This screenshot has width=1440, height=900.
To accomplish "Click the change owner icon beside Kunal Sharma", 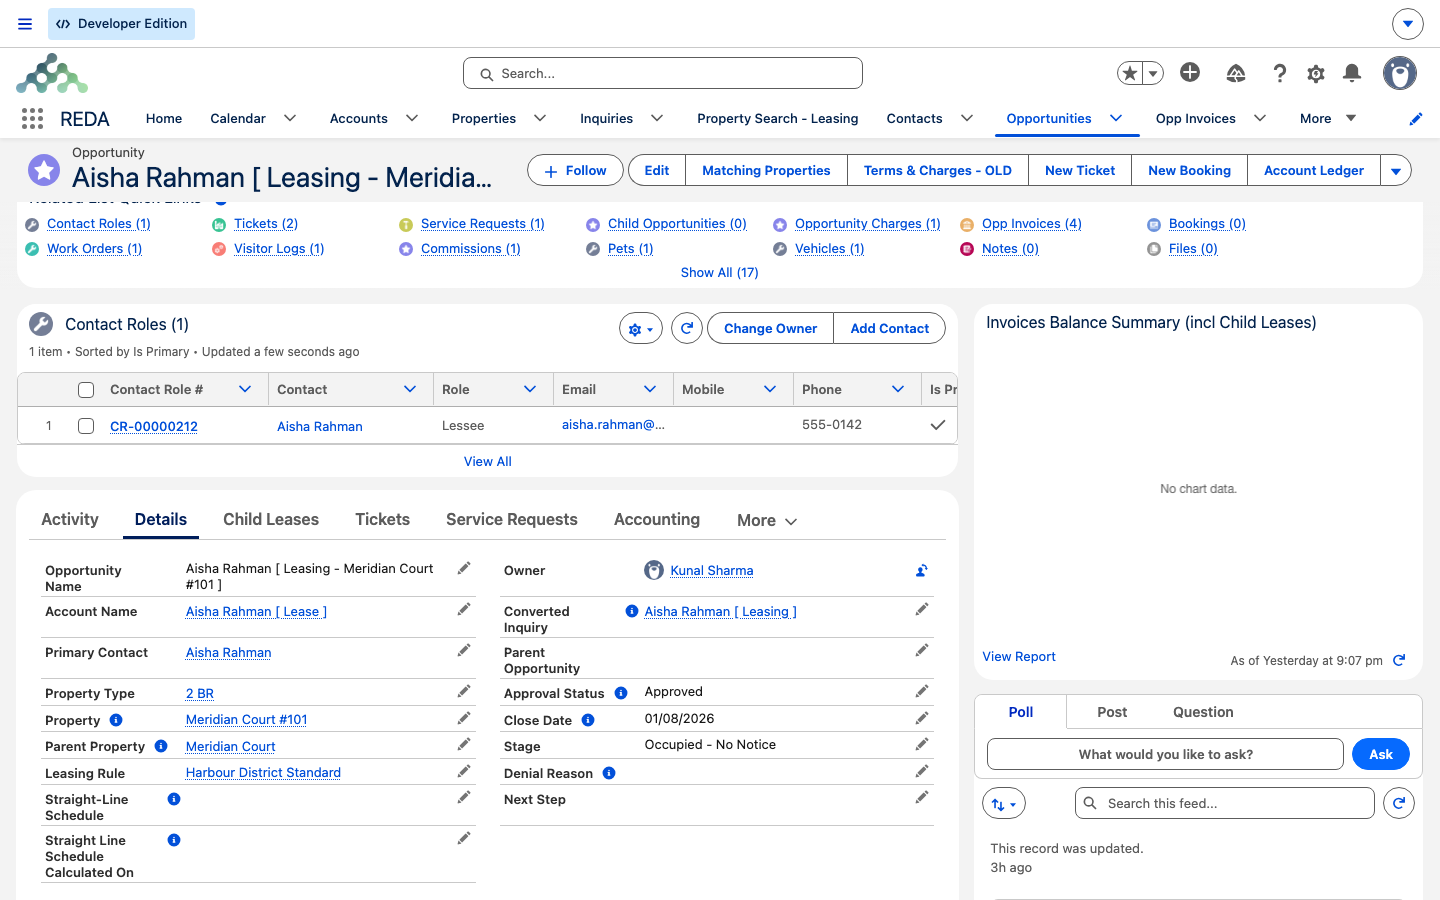I will 922,570.
